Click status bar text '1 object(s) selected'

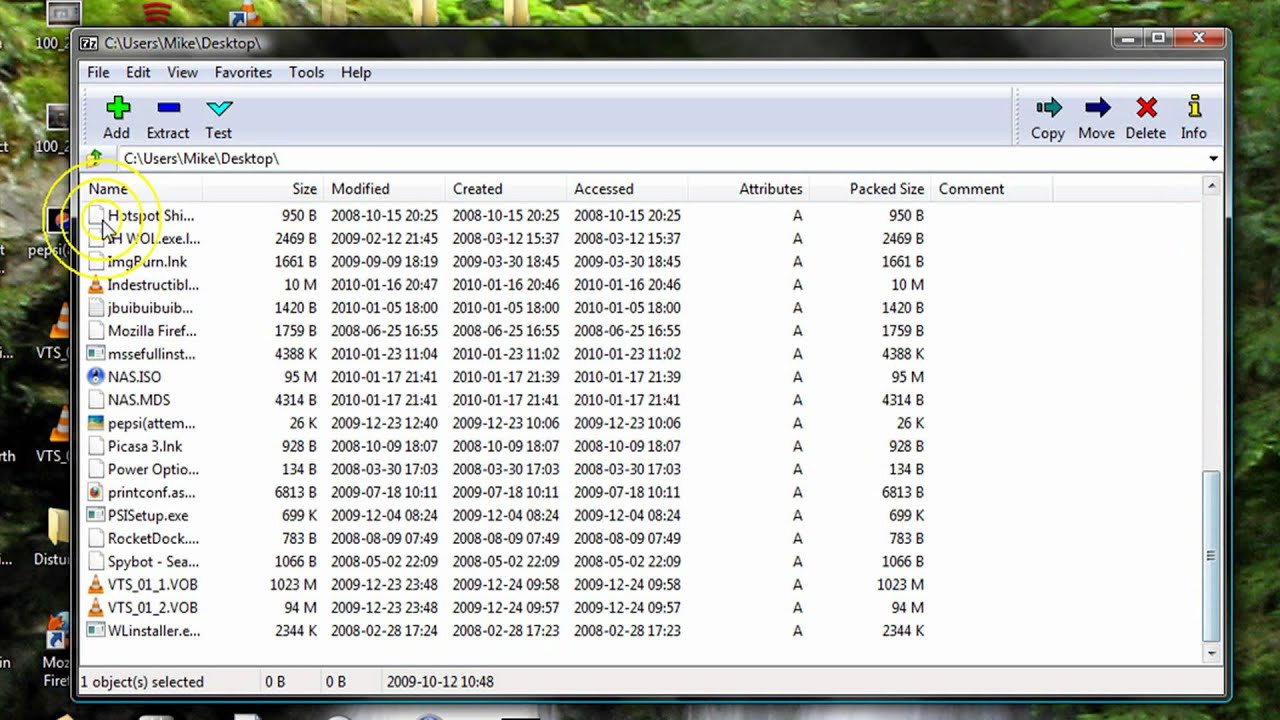tap(142, 682)
